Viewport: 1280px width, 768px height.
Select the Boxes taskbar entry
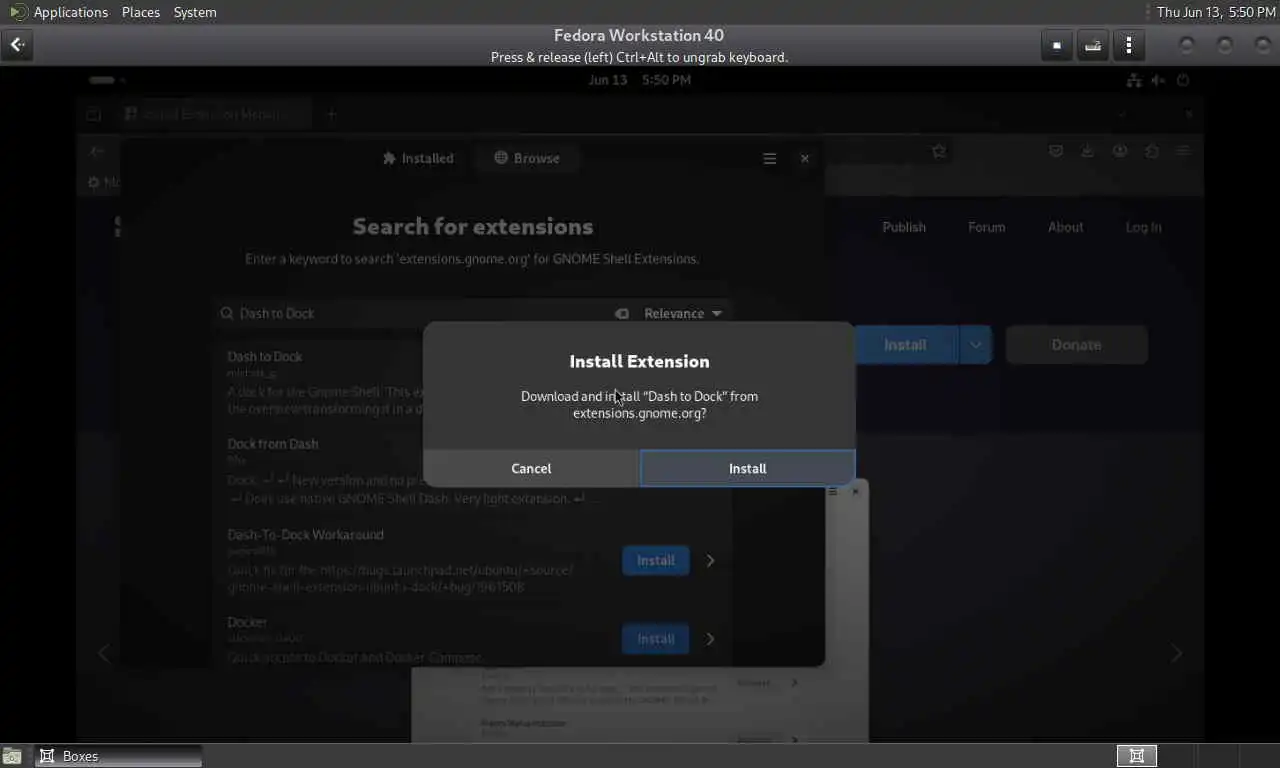coord(118,756)
